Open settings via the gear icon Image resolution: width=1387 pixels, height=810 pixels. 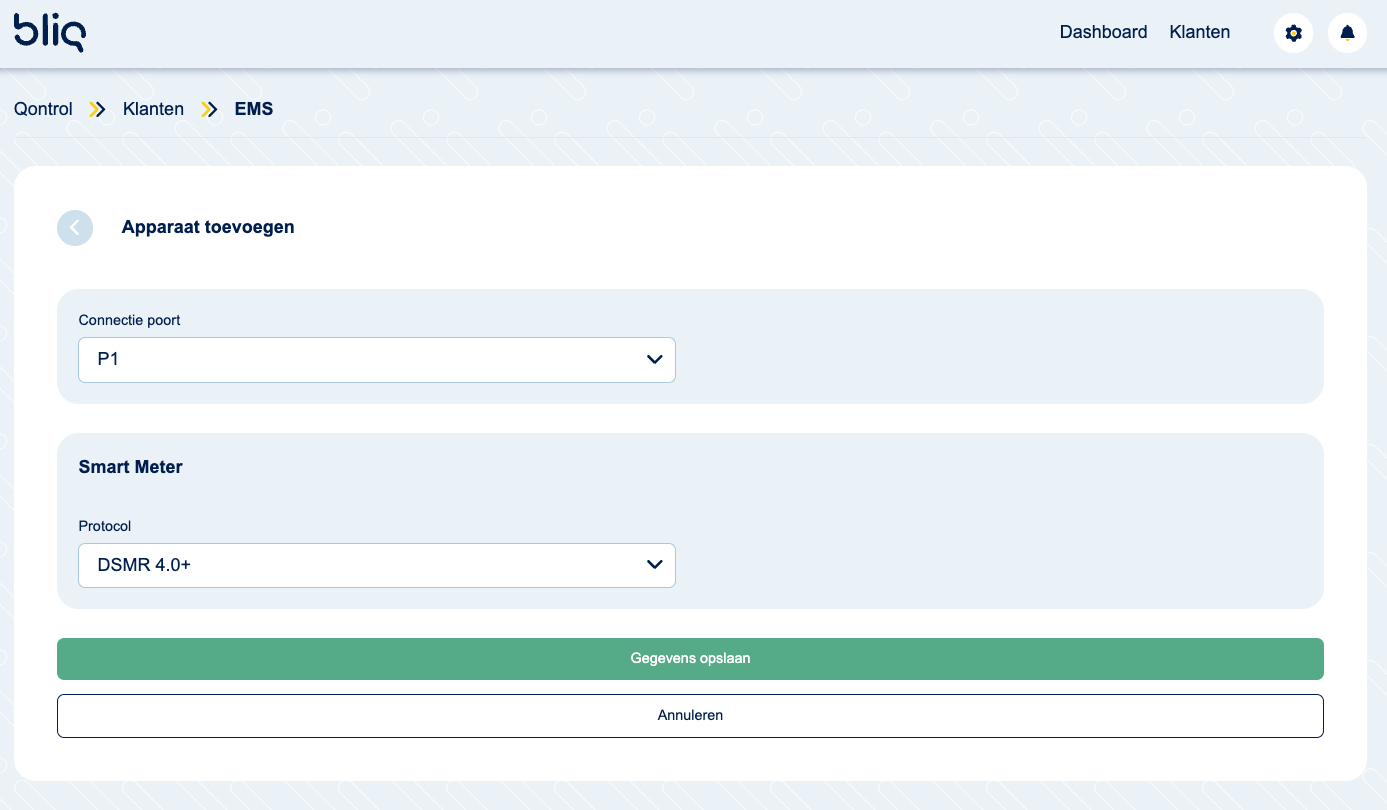[1293, 33]
